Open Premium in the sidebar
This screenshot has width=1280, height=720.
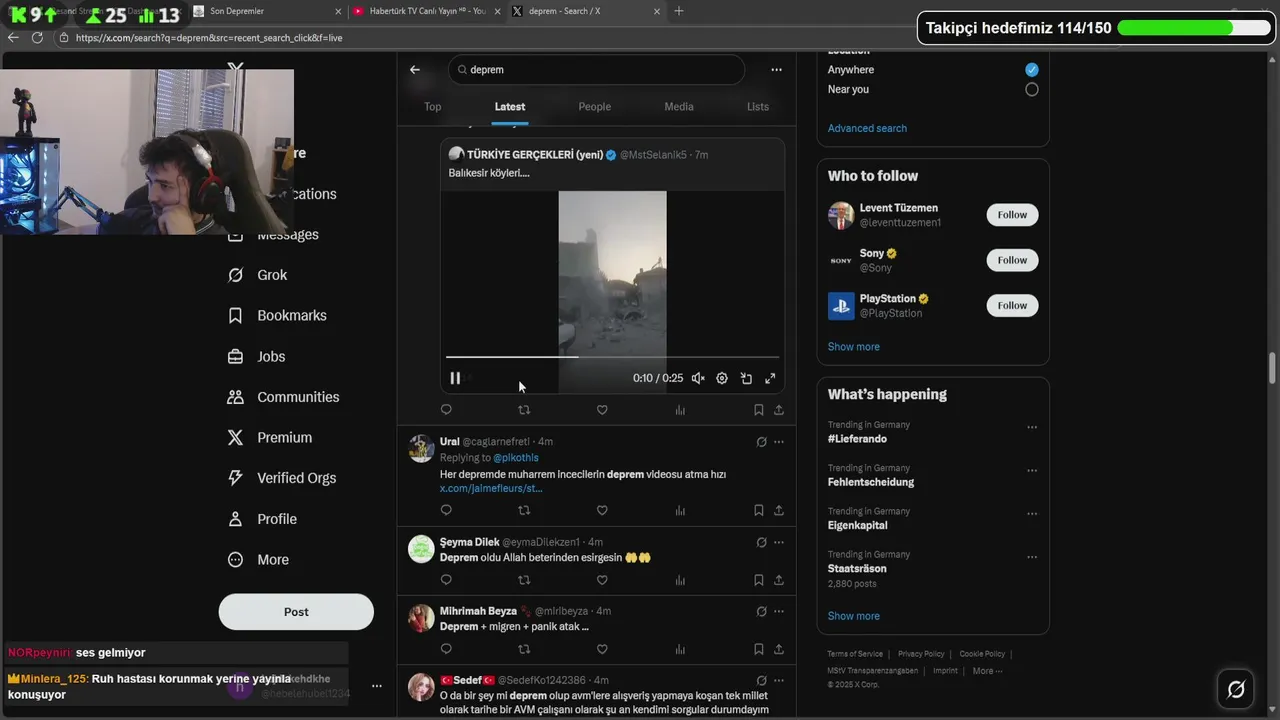pyautogui.click(x=270, y=438)
